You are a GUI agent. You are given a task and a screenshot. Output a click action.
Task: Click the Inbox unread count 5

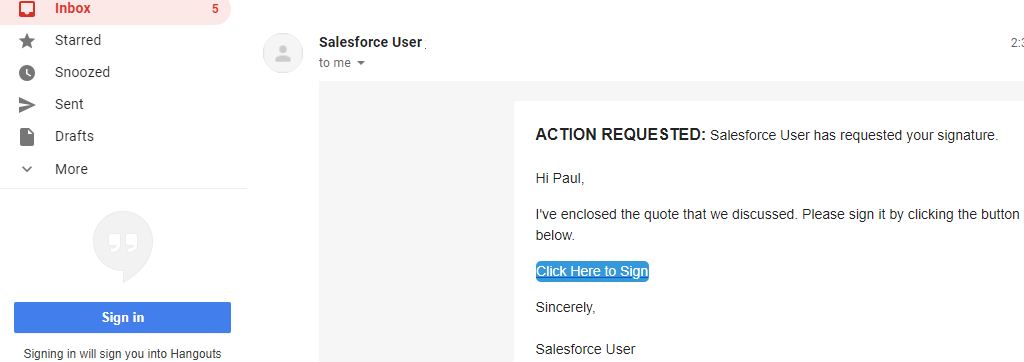[216, 9]
